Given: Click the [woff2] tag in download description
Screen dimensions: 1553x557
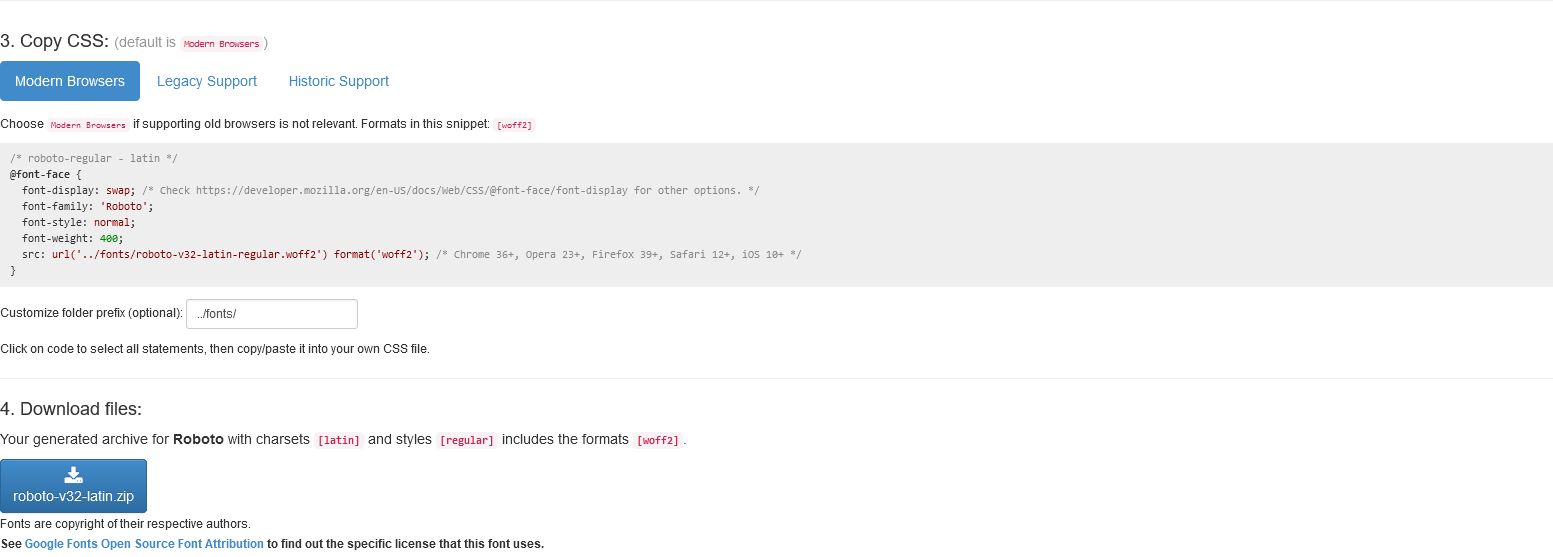Looking at the screenshot, I should click(x=658, y=440).
